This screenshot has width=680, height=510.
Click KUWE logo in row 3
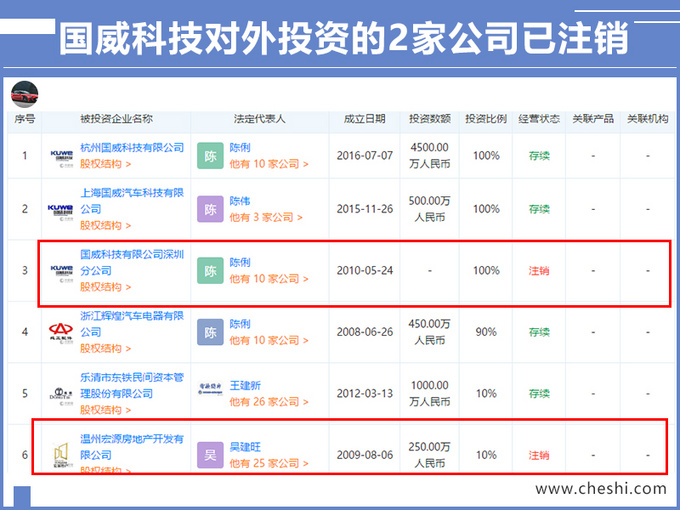[62, 274]
